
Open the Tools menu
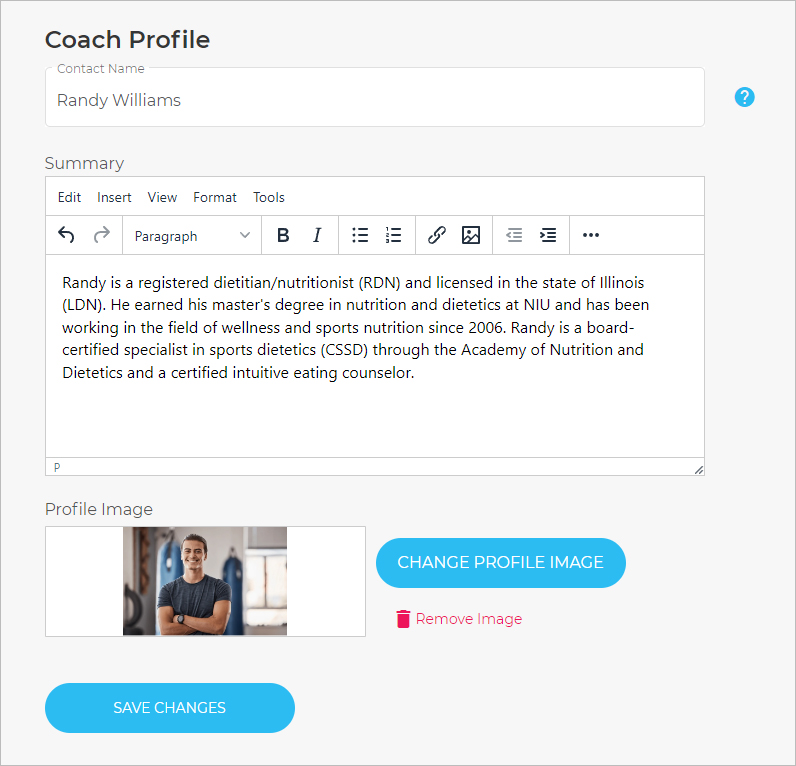click(x=269, y=197)
